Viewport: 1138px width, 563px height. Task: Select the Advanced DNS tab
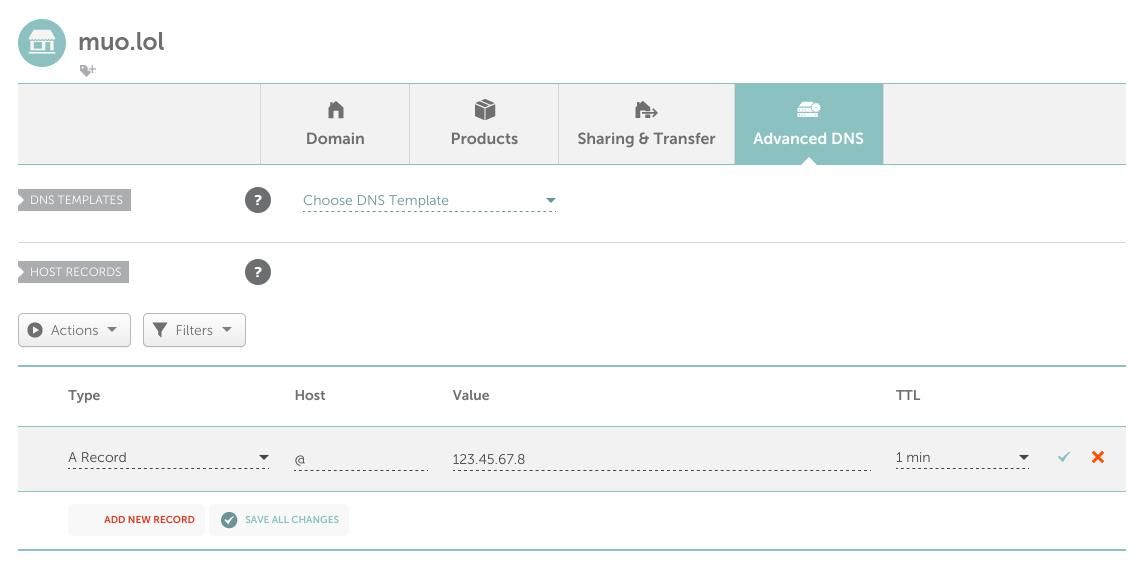[809, 124]
